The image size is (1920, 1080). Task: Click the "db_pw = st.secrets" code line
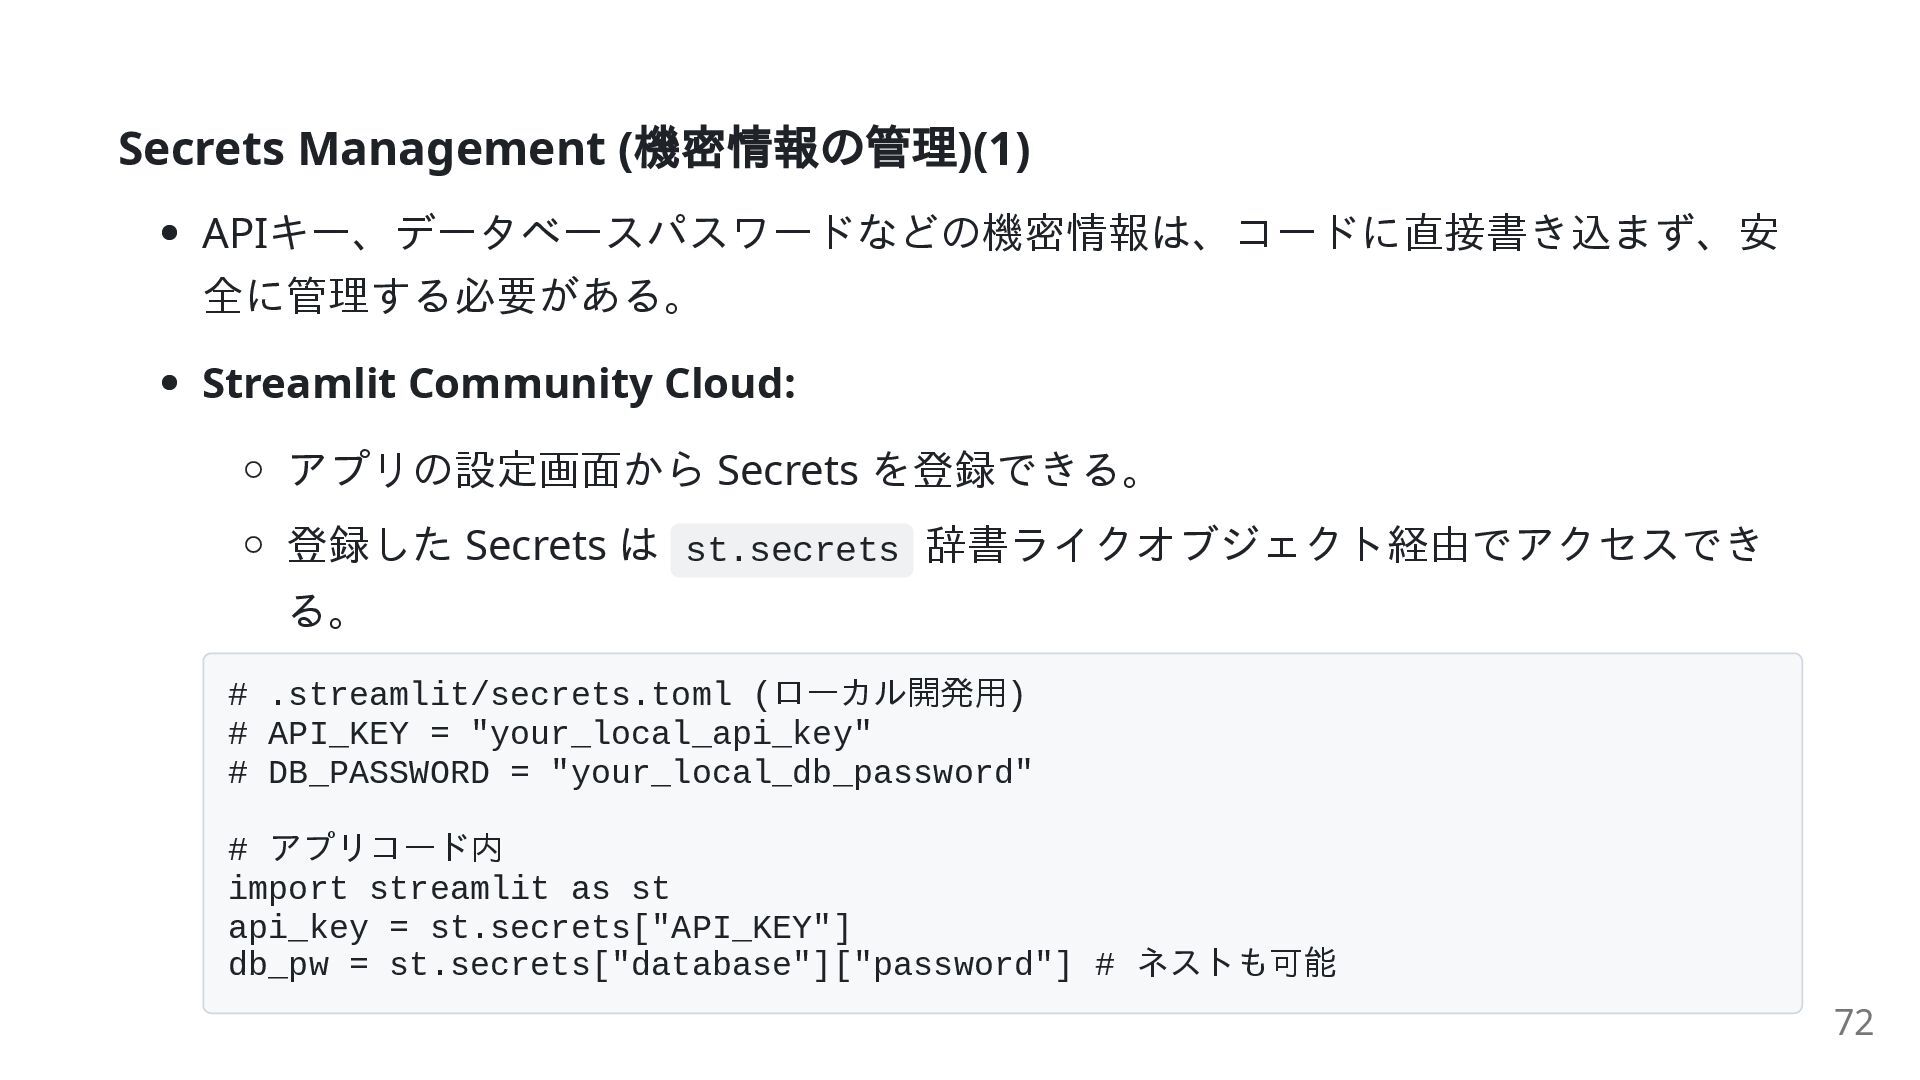coord(649,965)
